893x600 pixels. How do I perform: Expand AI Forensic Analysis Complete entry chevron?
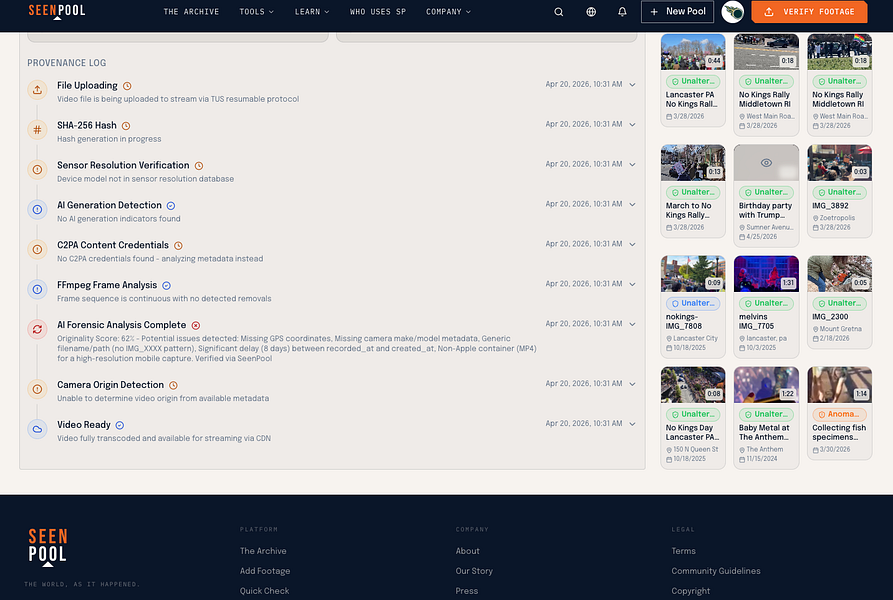tap(632, 324)
